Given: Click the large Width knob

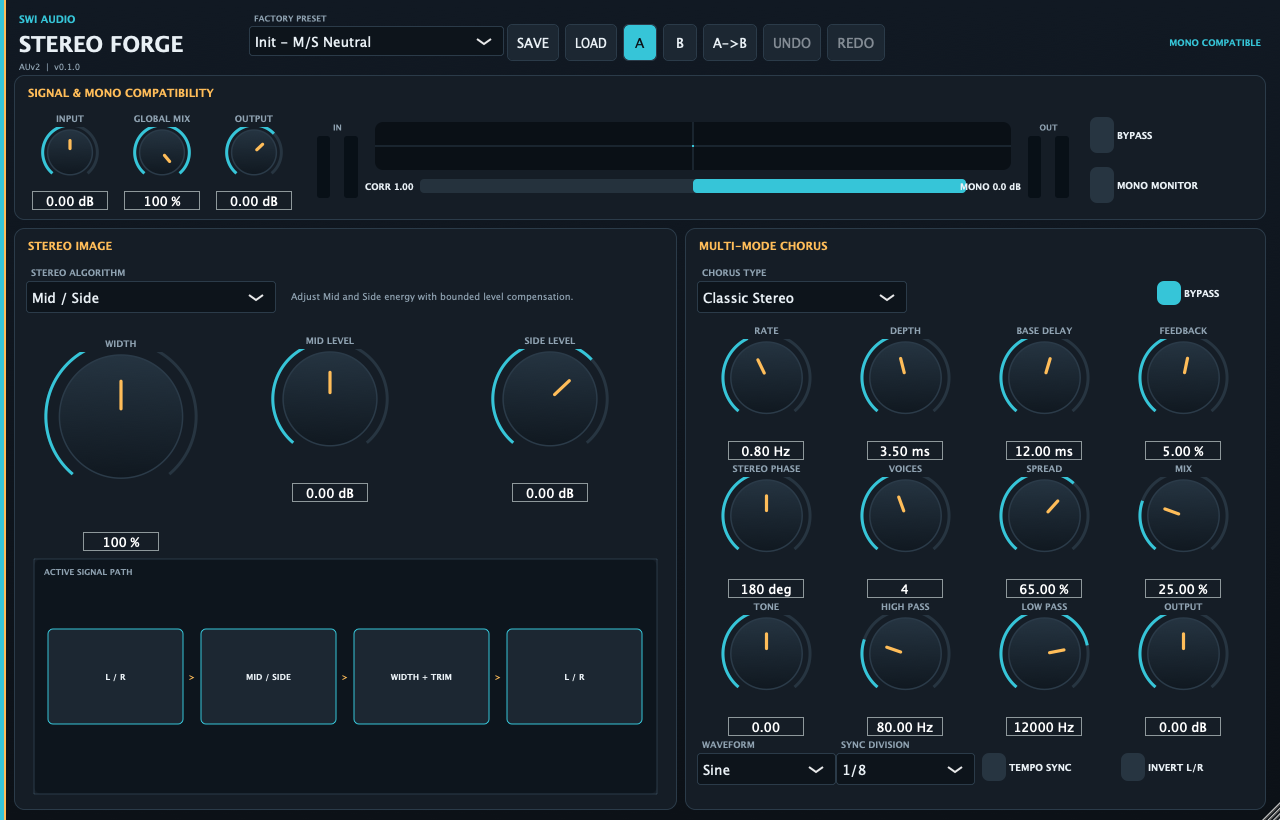Looking at the screenshot, I should coord(121,415).
